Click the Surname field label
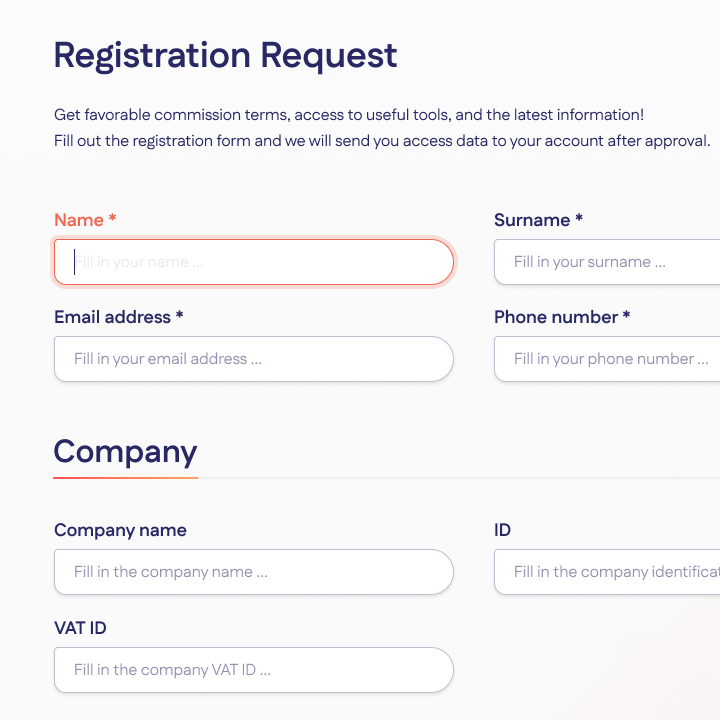Screen dimensions: 720x720 [x=532, y=220]
